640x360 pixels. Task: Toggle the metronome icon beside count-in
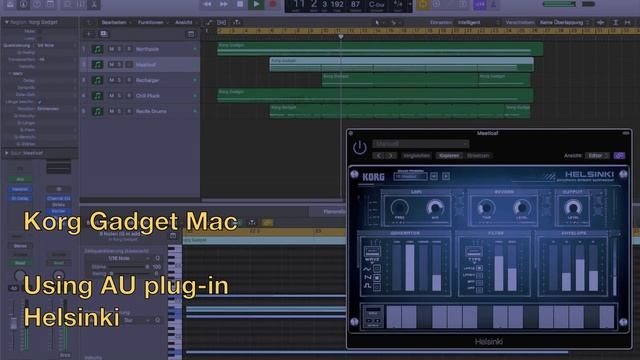click(x=493, y=4)
